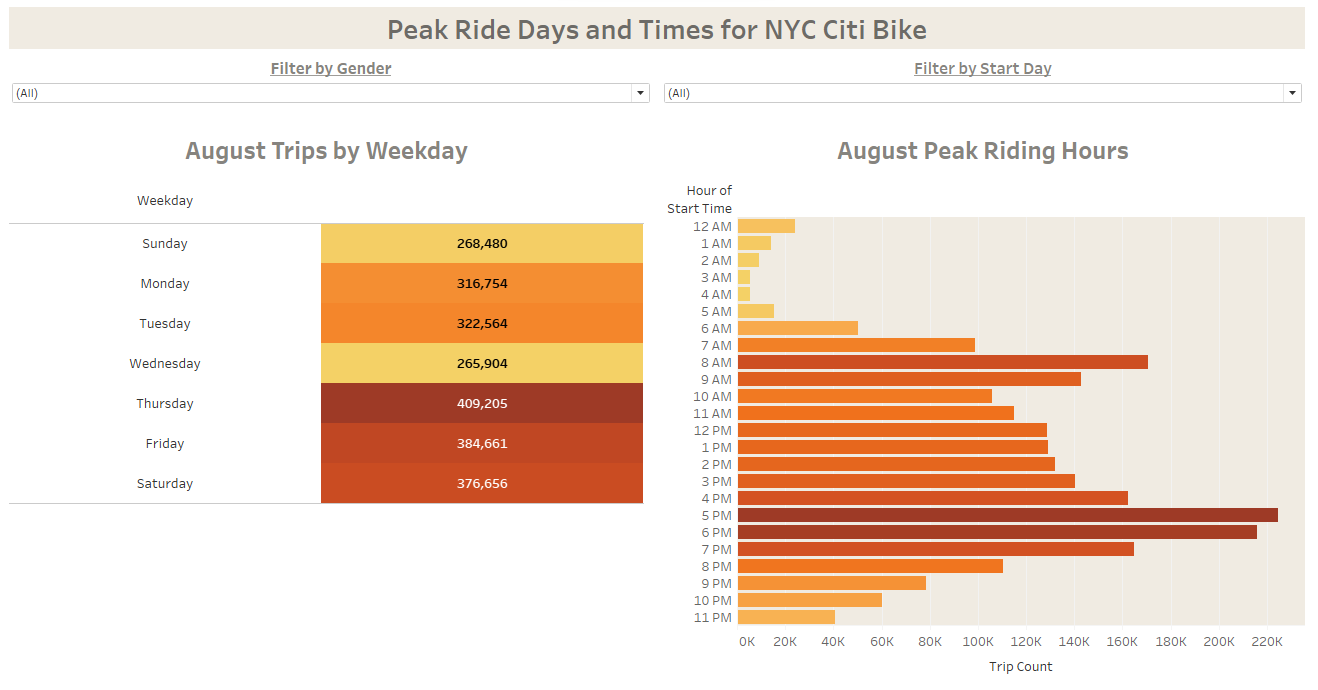Click the 8 AM peak hour bar
1318x690 pixels.
pos(940,362)
